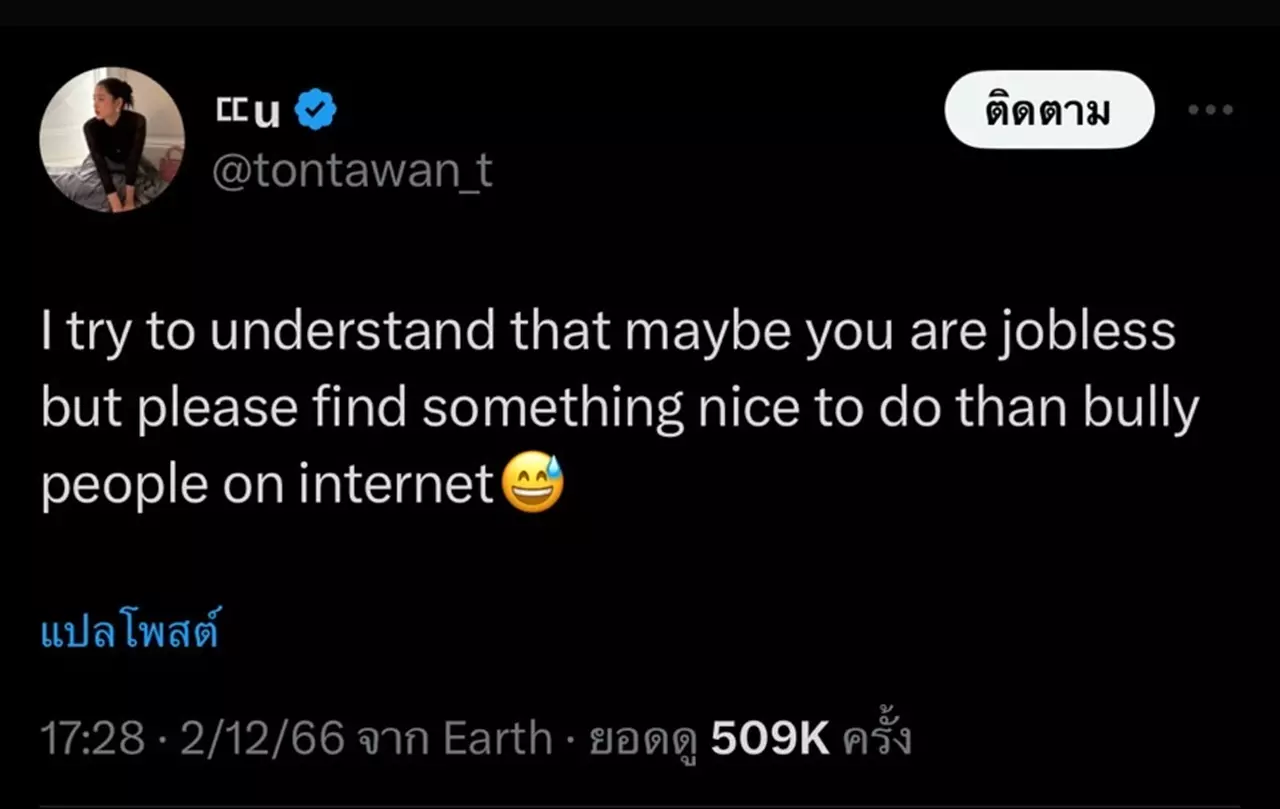Click the 'people on internet' text line
The height and width of the screenshot is (809, 1280).
point(268,485)
